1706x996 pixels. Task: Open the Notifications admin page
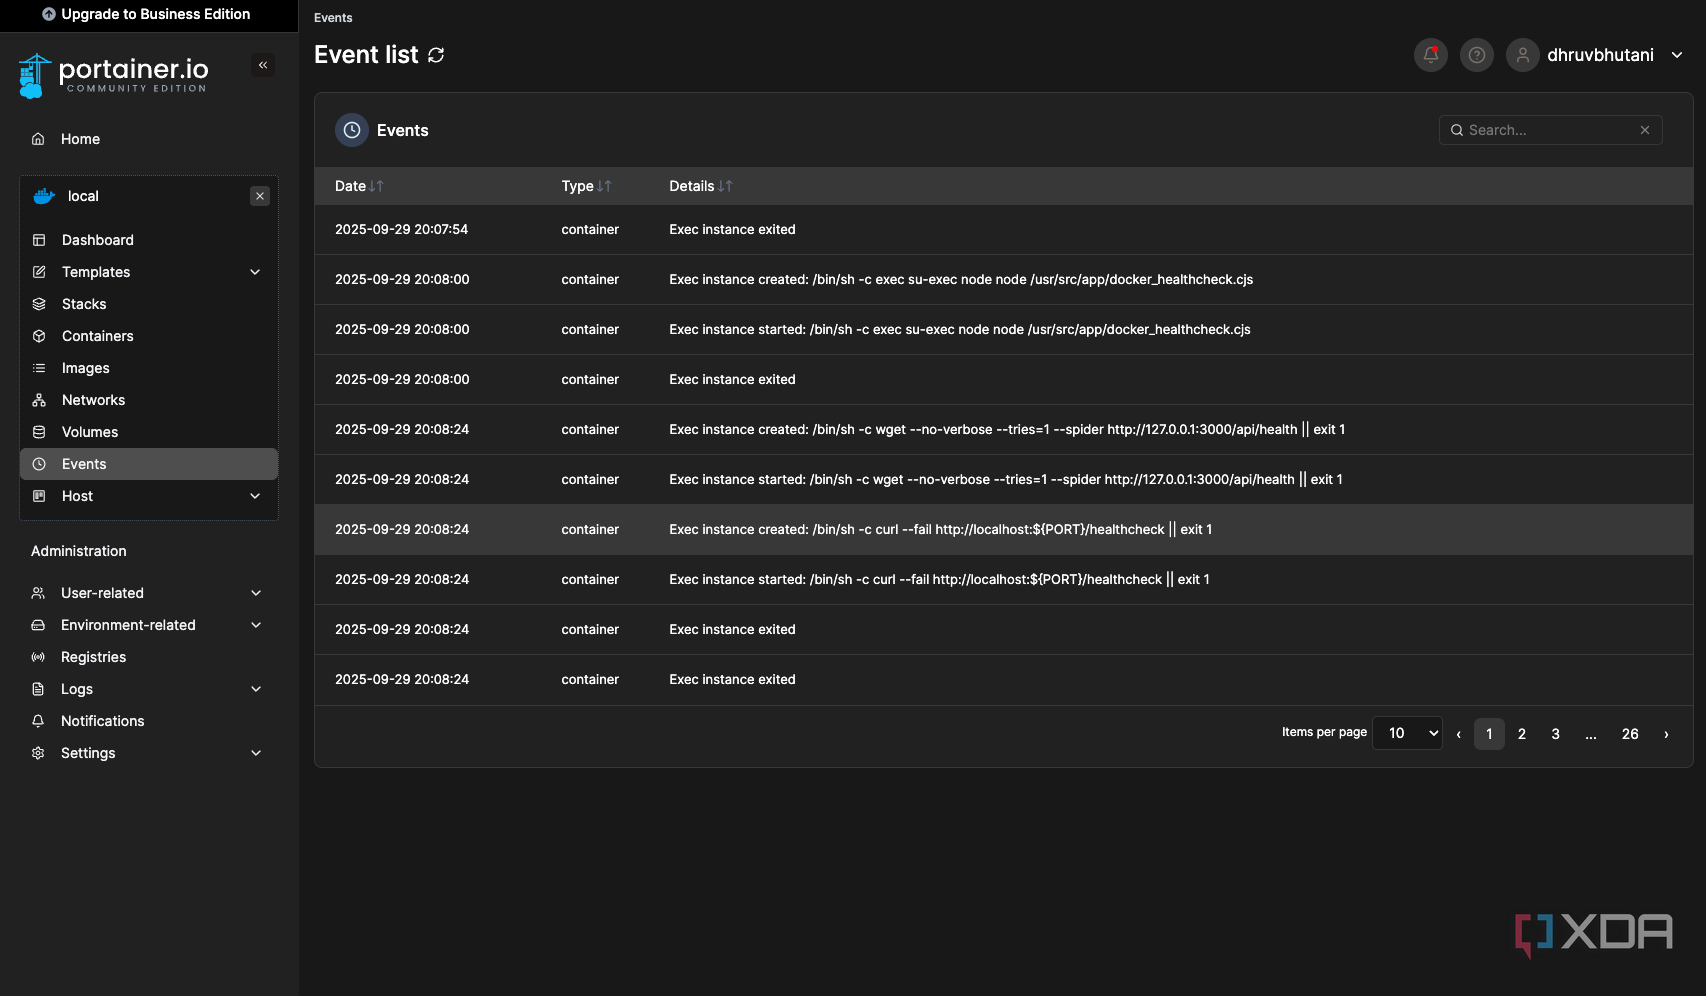(149, 721)
